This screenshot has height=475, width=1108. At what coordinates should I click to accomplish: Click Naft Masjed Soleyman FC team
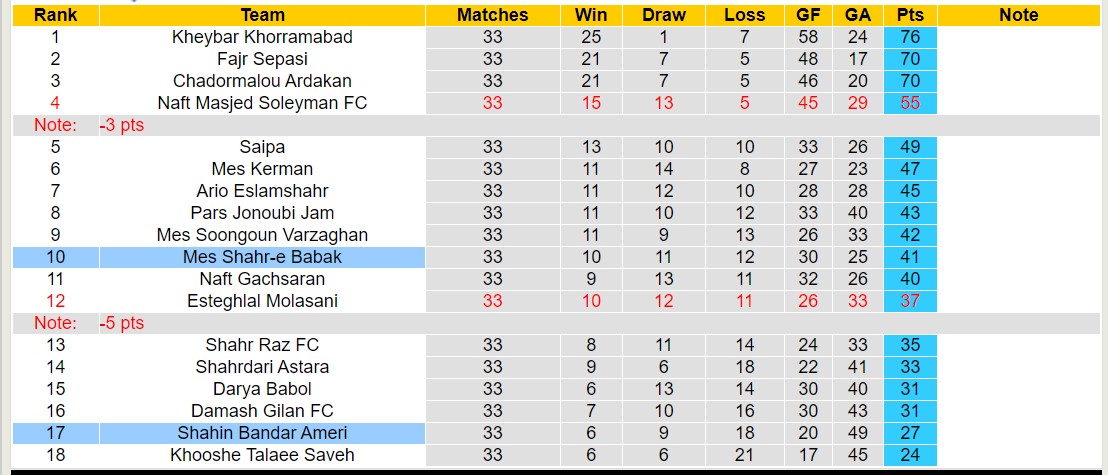click(262, 103)
